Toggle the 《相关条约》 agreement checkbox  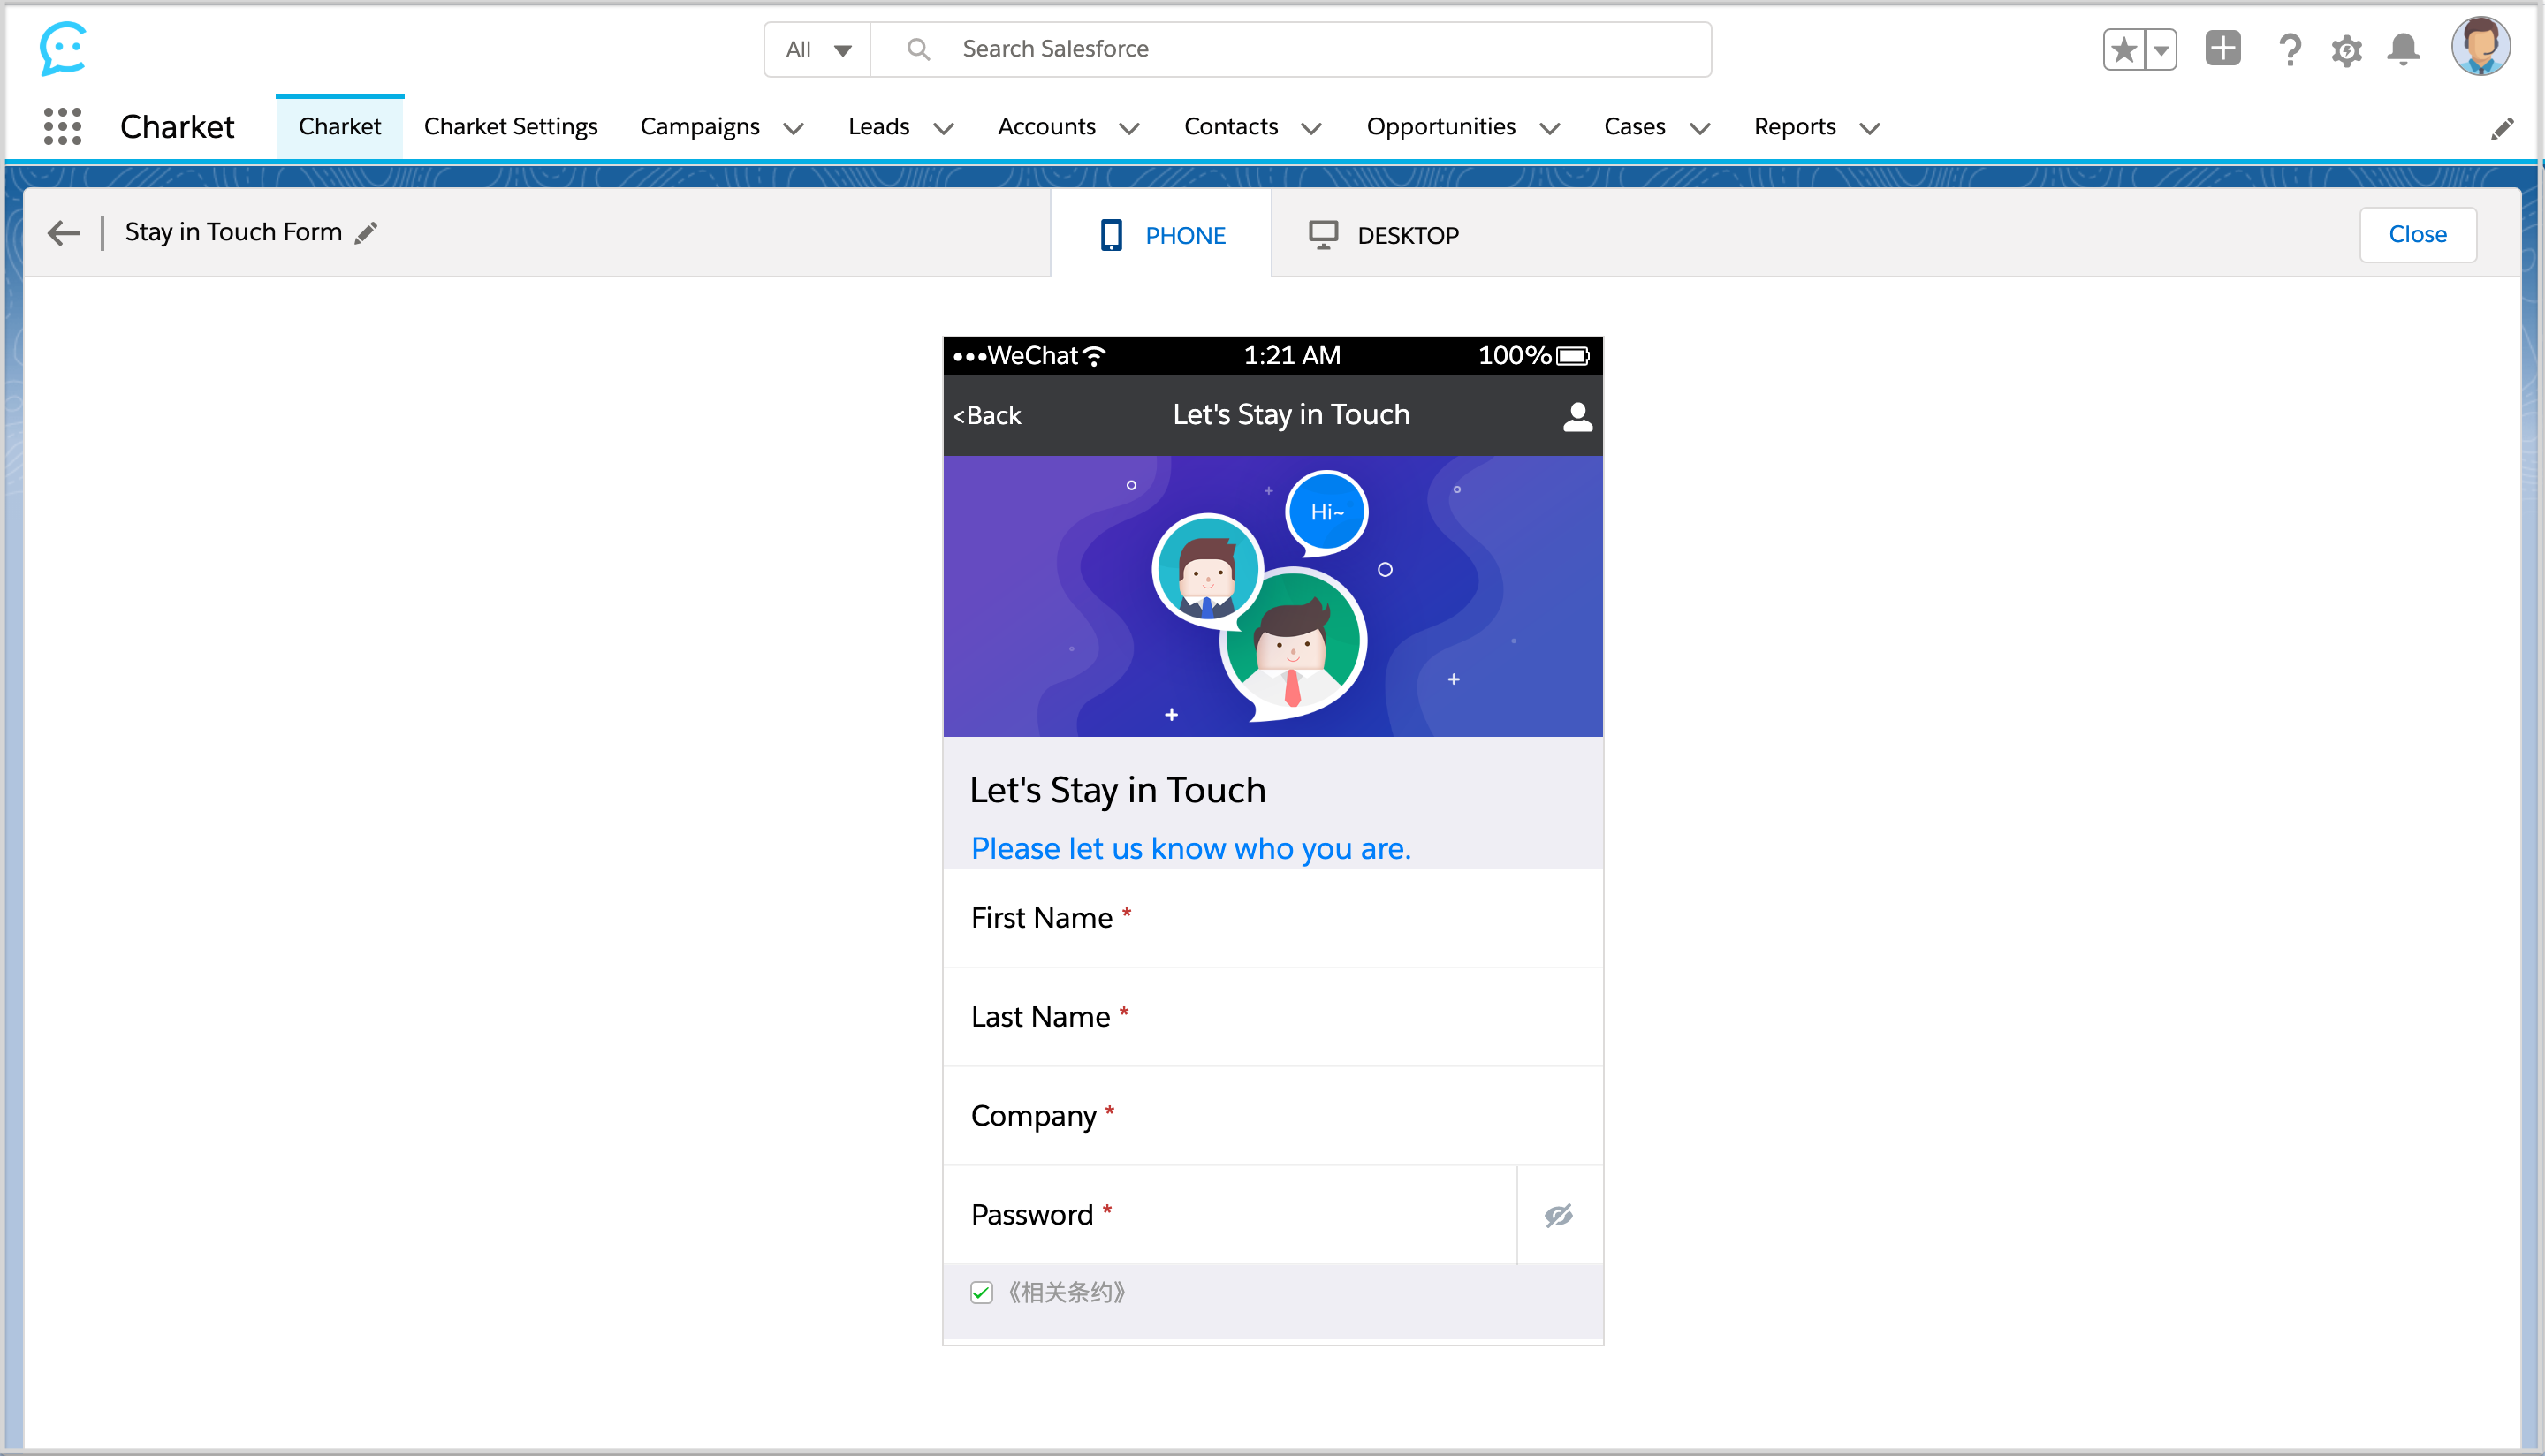[x=981, y=1292]
